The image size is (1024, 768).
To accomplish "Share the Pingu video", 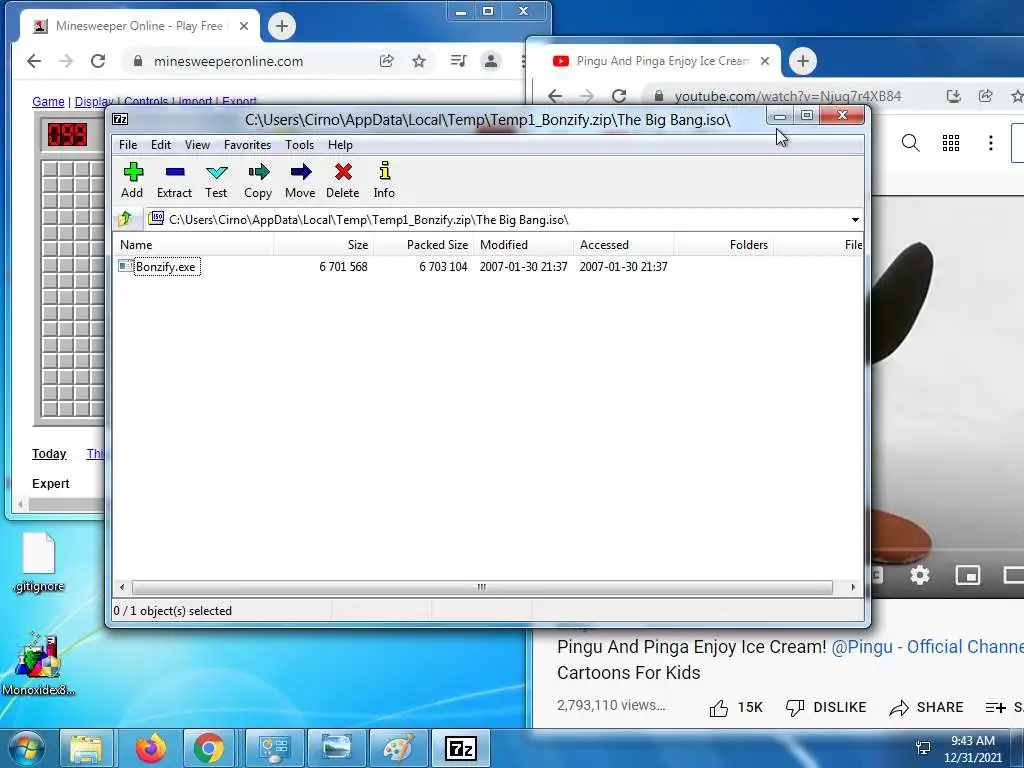I will [926, 708].
